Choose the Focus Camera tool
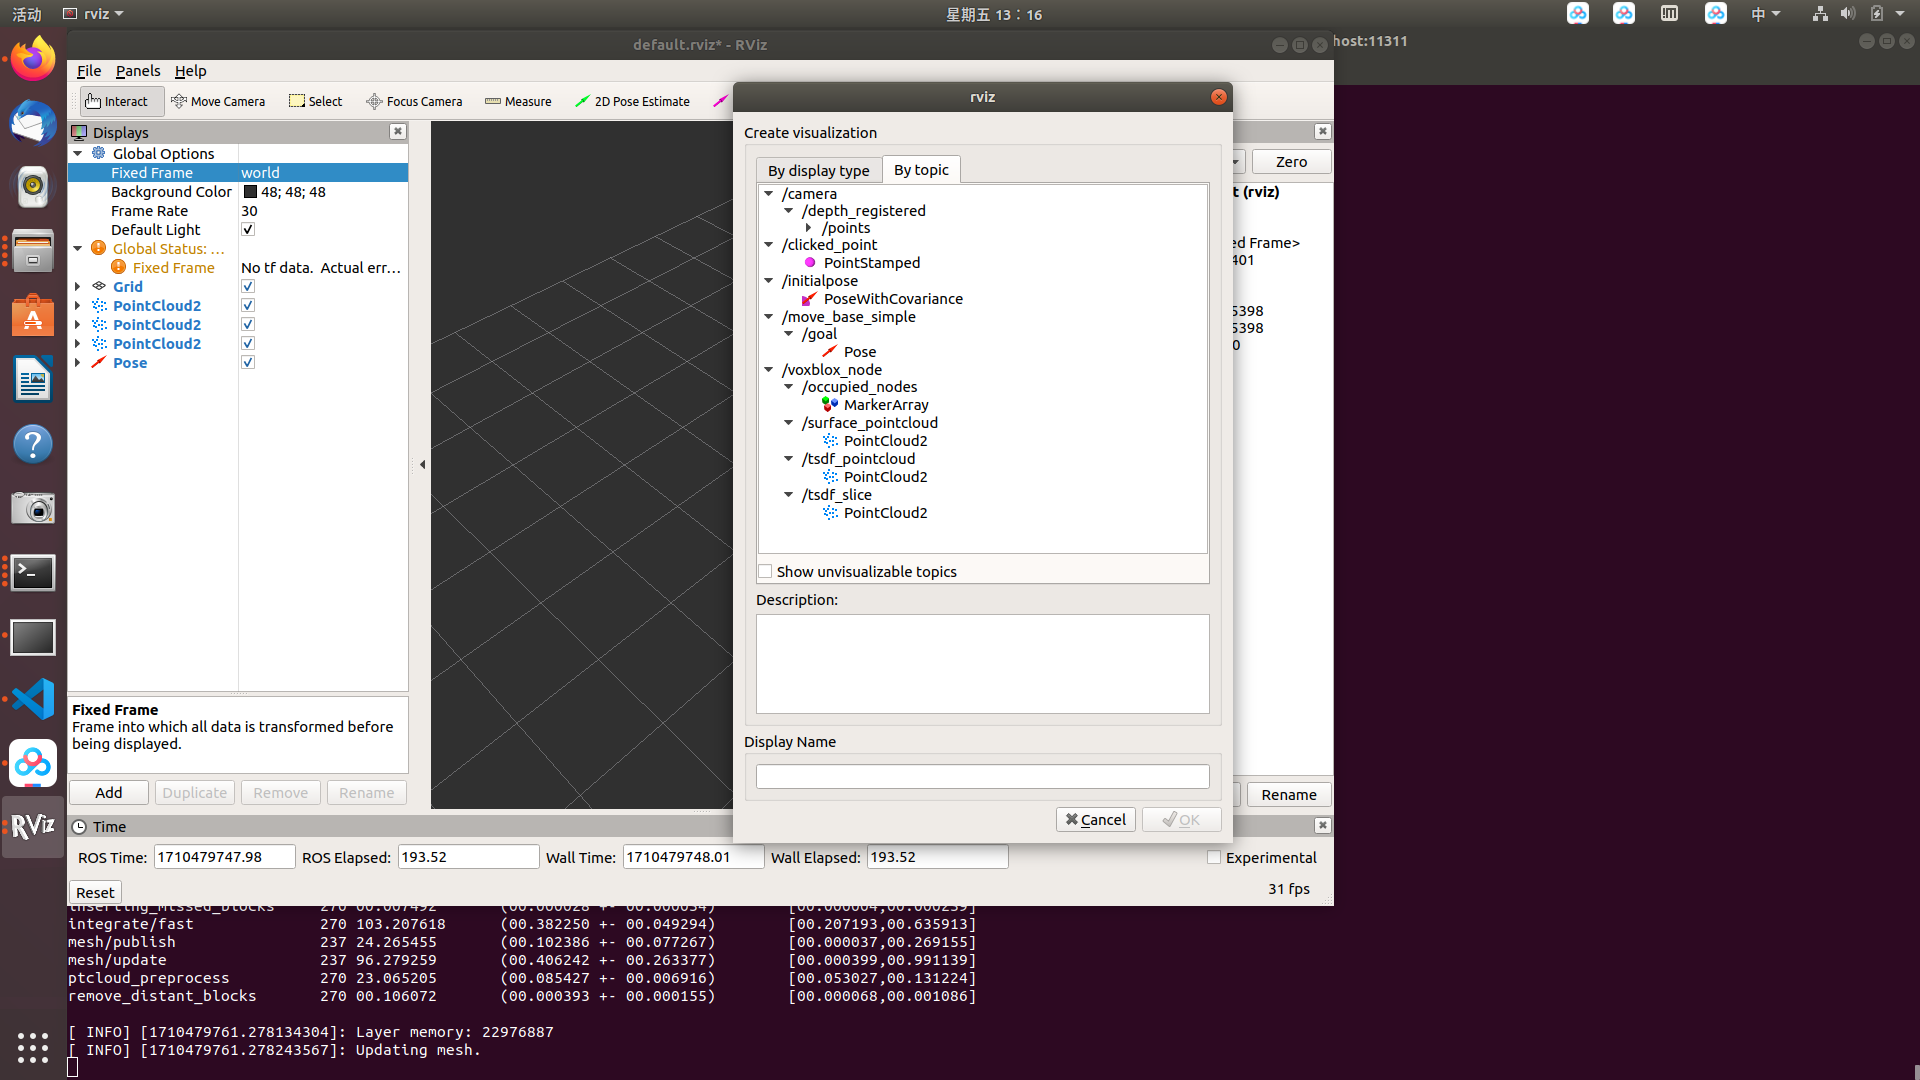Image resolution: width=1920 pixels, height=1080 pixels. click(414, 101)
